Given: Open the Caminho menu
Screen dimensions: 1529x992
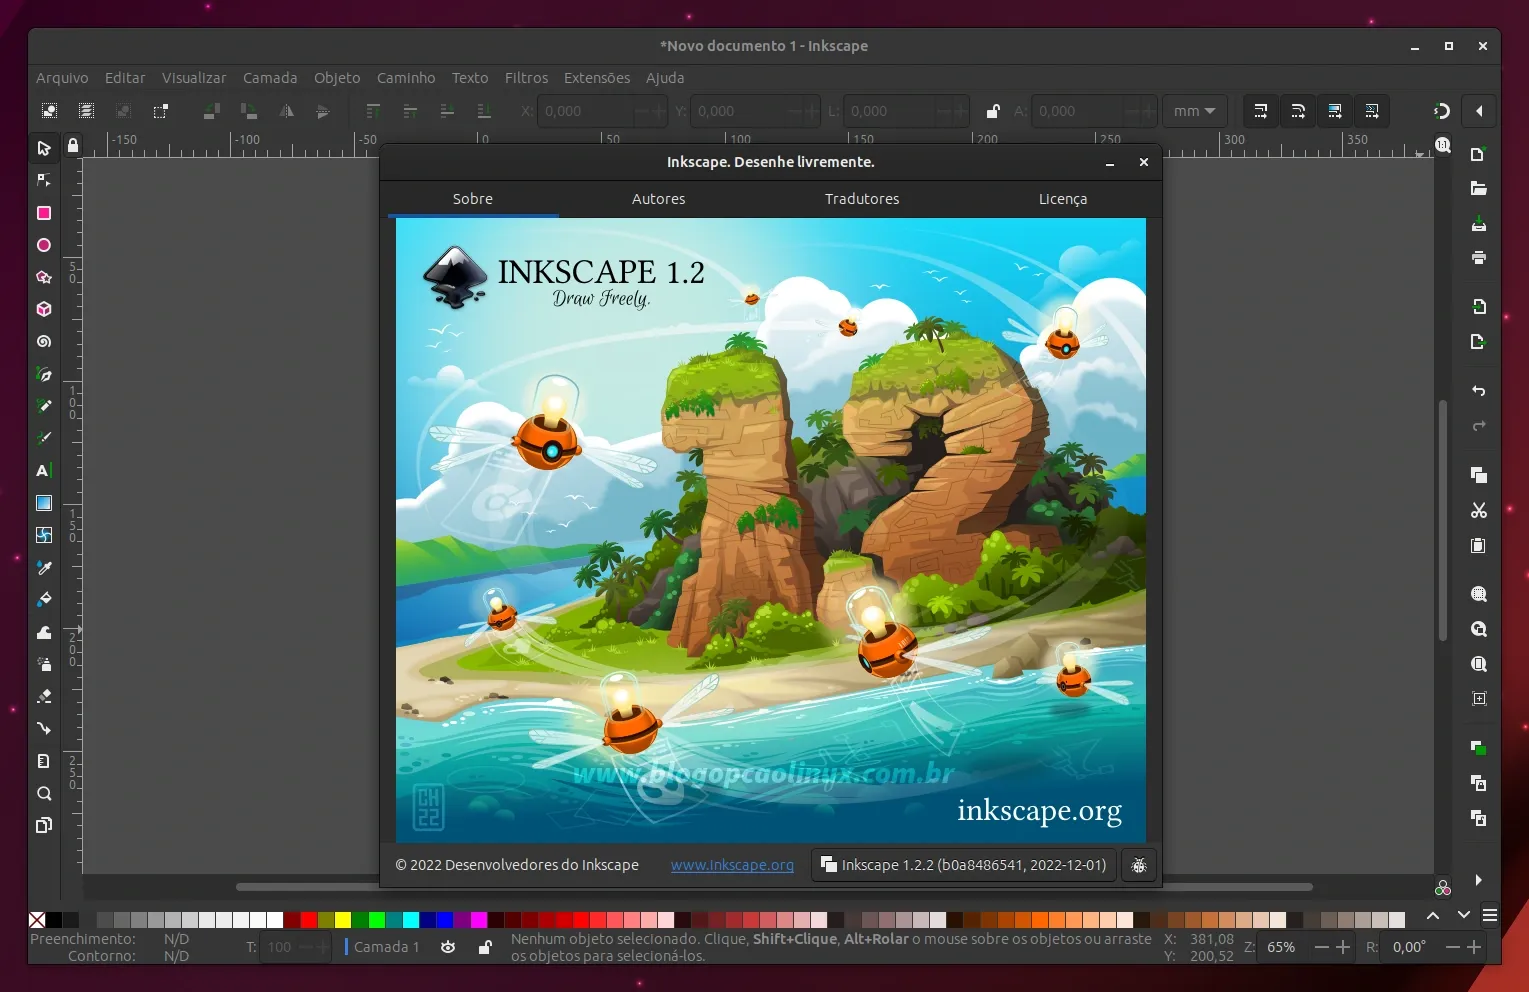Looking at the screenshot, I should coord(406,78).
